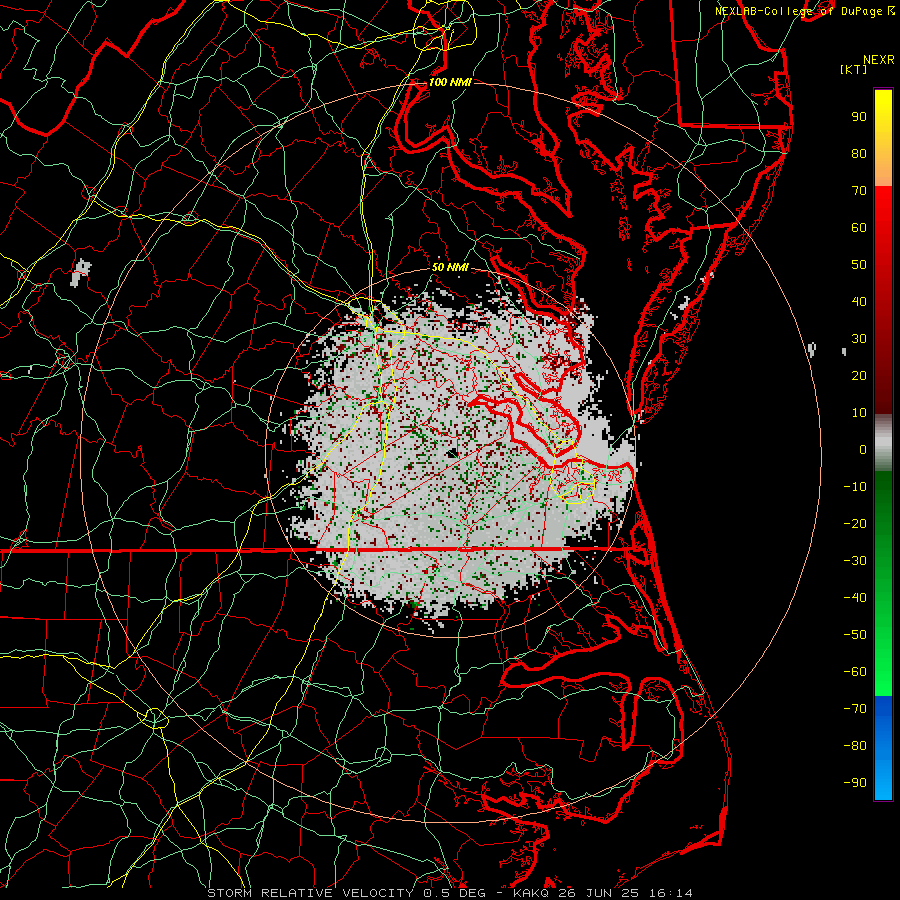The width and height of the screenshot is (900, 900).
Task: Click the light blue segment of the color bar
Action: pos(883,778)
